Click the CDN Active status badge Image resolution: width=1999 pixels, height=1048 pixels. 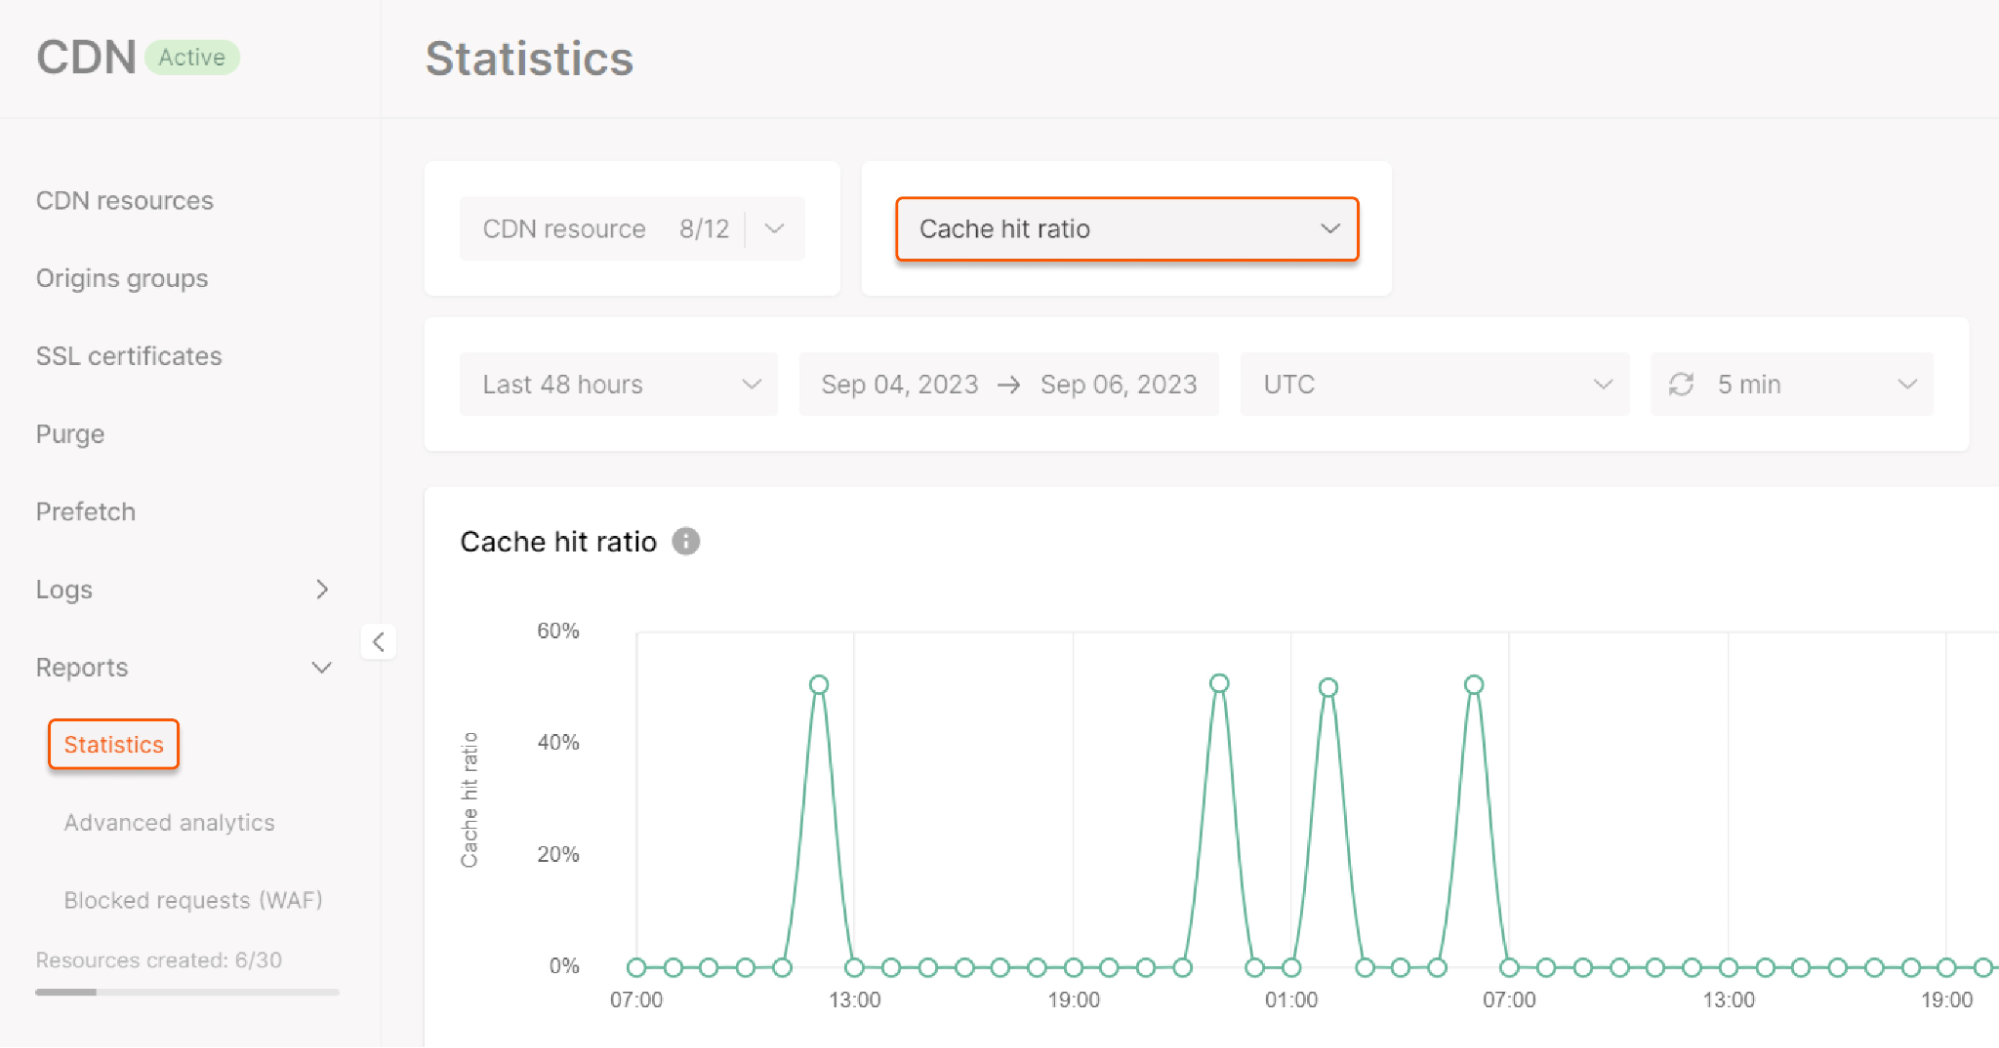click(x=192, y=57)
